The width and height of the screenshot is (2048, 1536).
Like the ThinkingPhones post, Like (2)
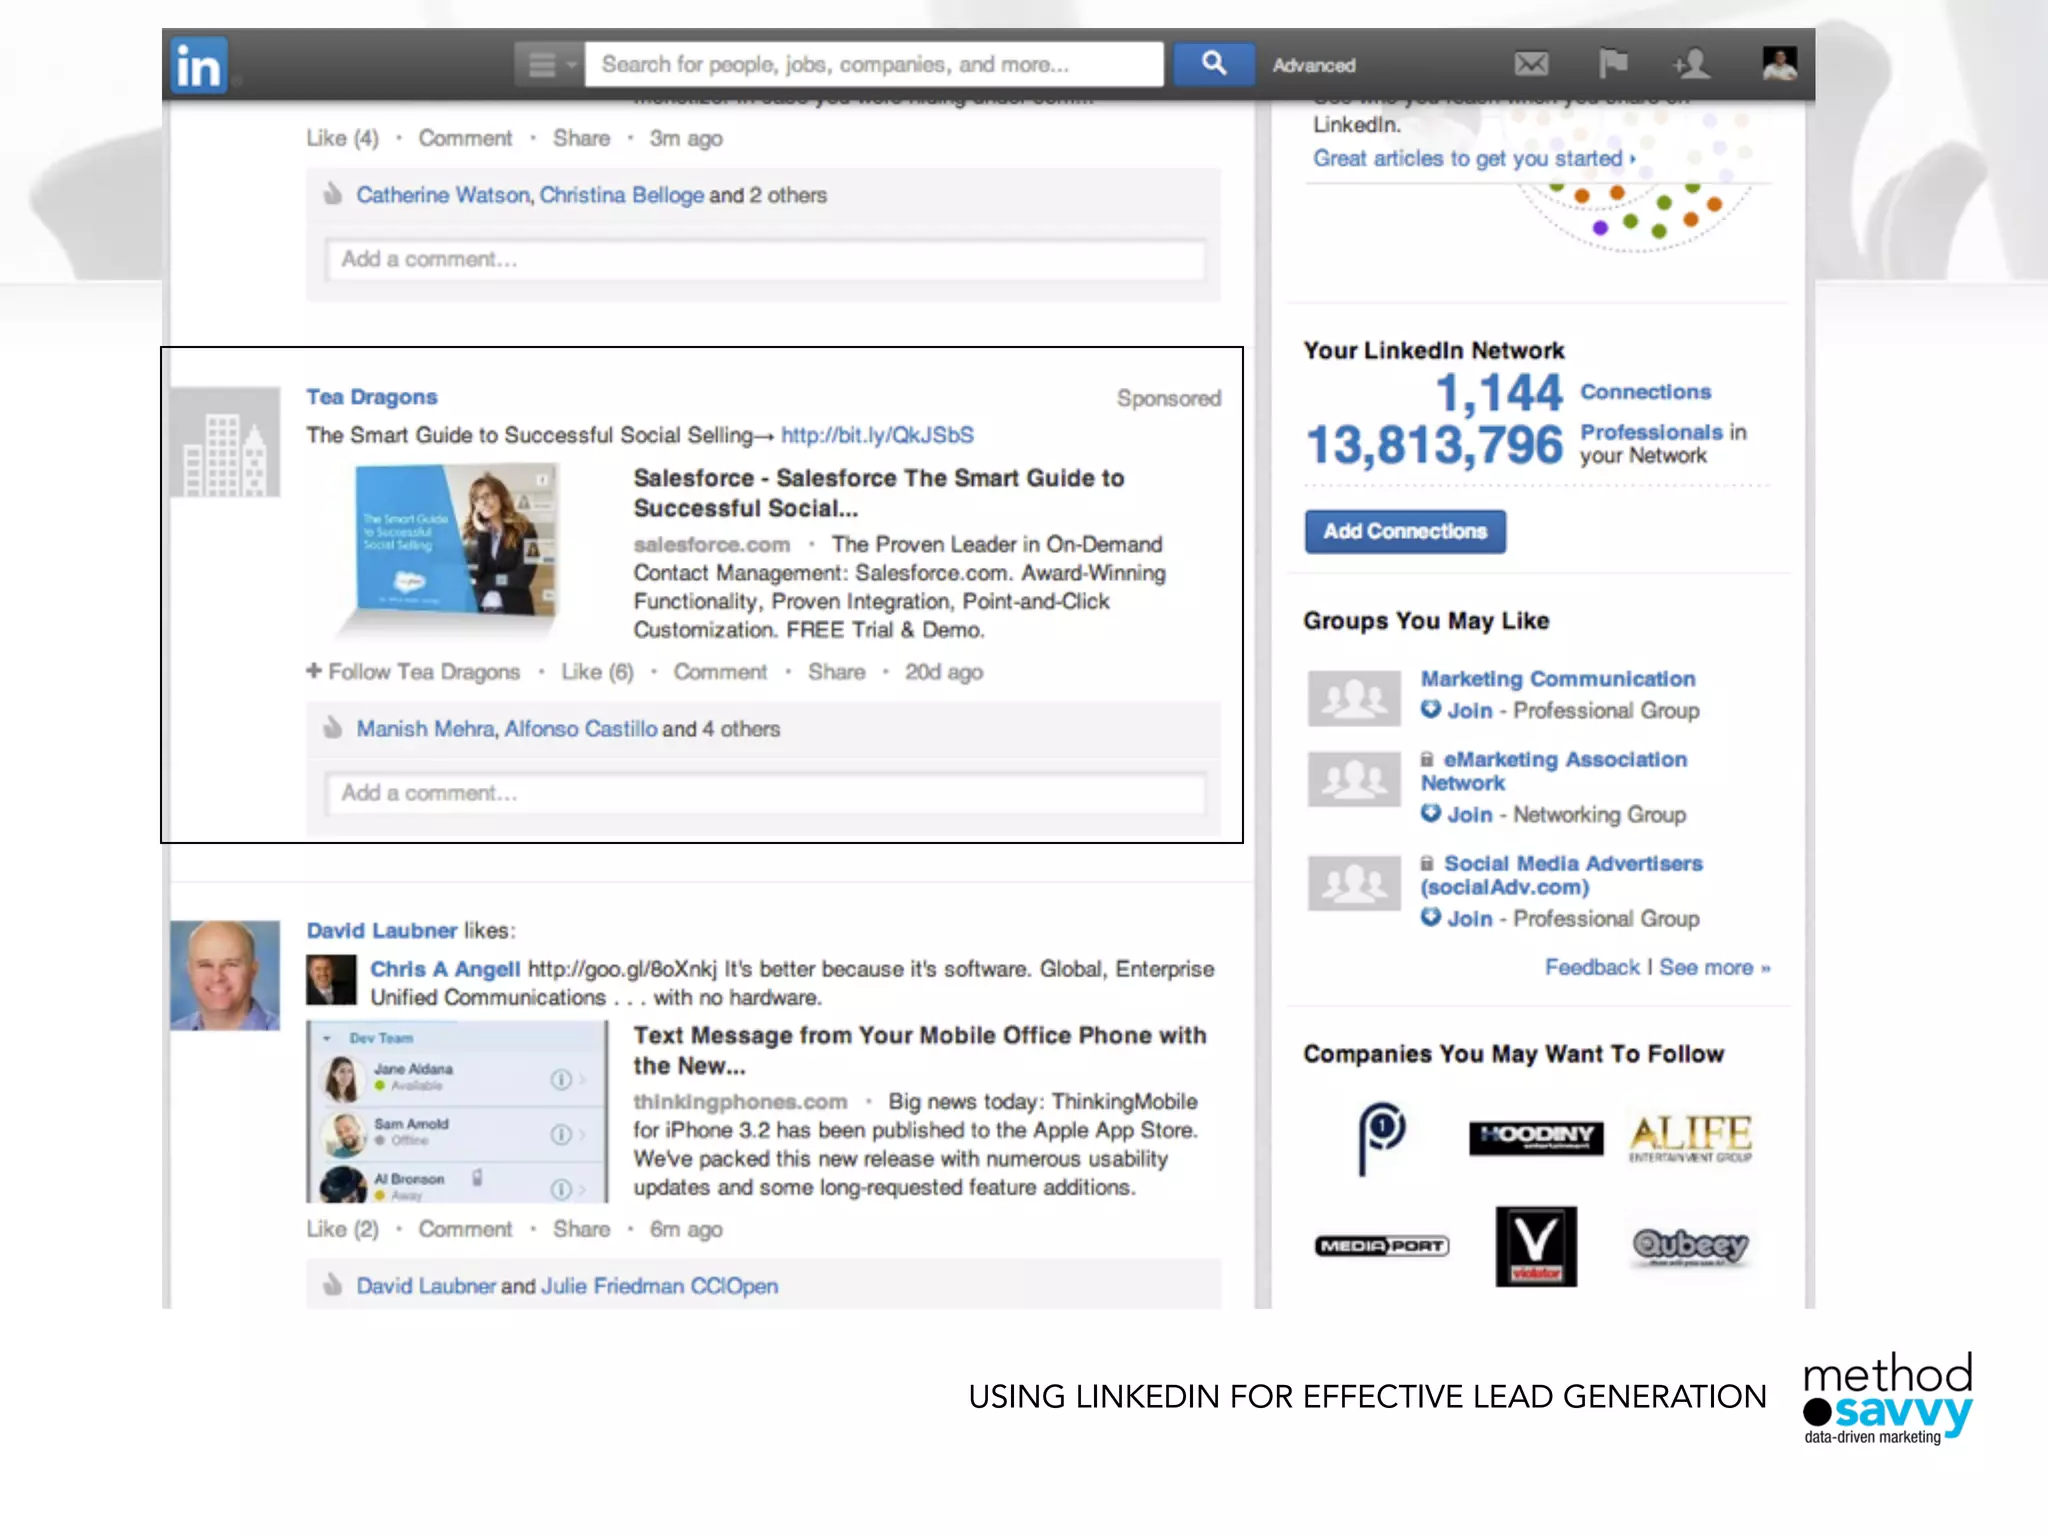point(342,1229)
